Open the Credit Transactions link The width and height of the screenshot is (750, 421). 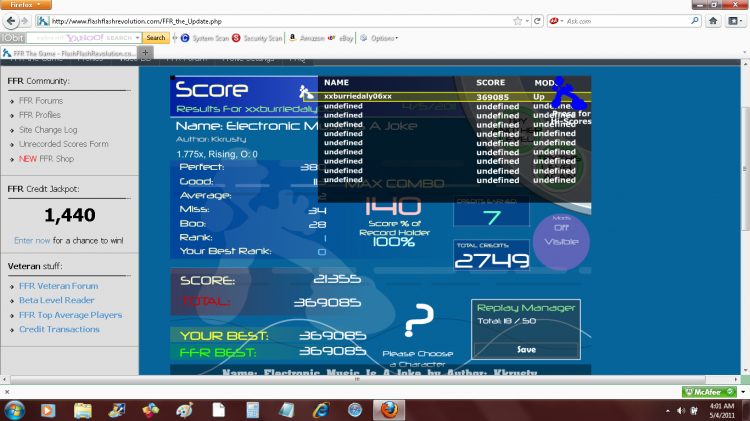[x=59, y=330]
